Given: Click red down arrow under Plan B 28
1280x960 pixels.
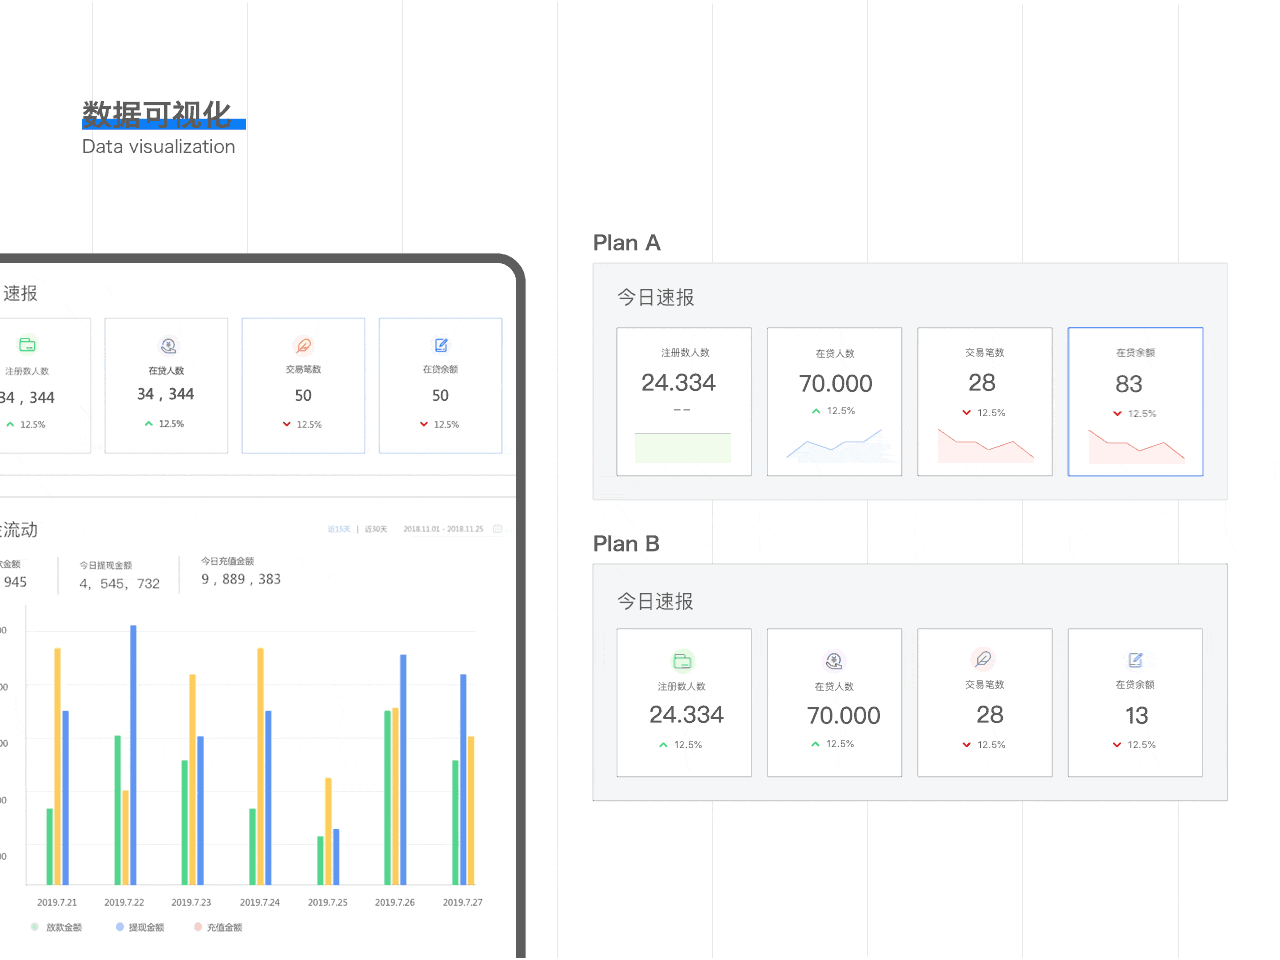Looking at the screenshot, I should (966, 745).
